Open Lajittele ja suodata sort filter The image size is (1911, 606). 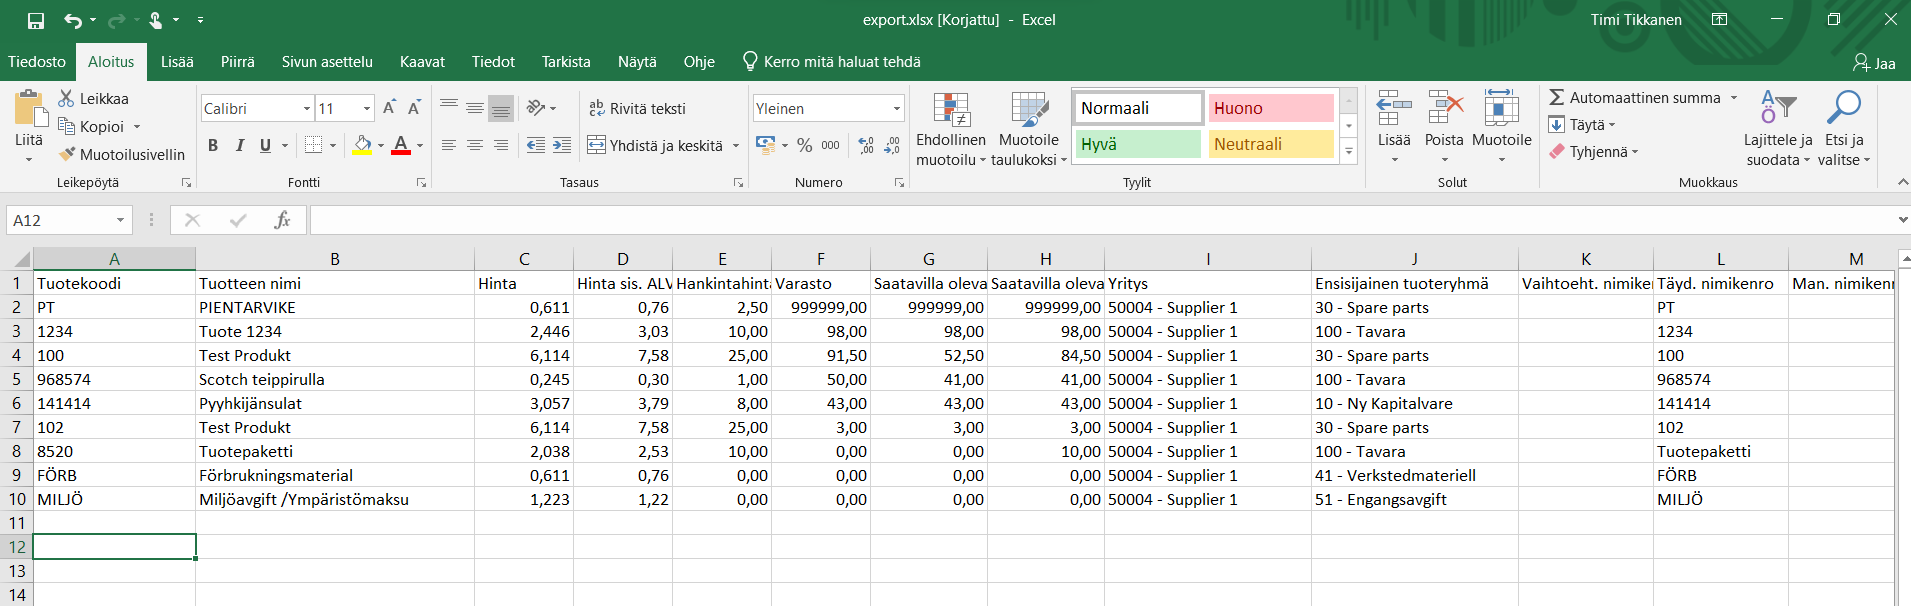[1778, 129]
